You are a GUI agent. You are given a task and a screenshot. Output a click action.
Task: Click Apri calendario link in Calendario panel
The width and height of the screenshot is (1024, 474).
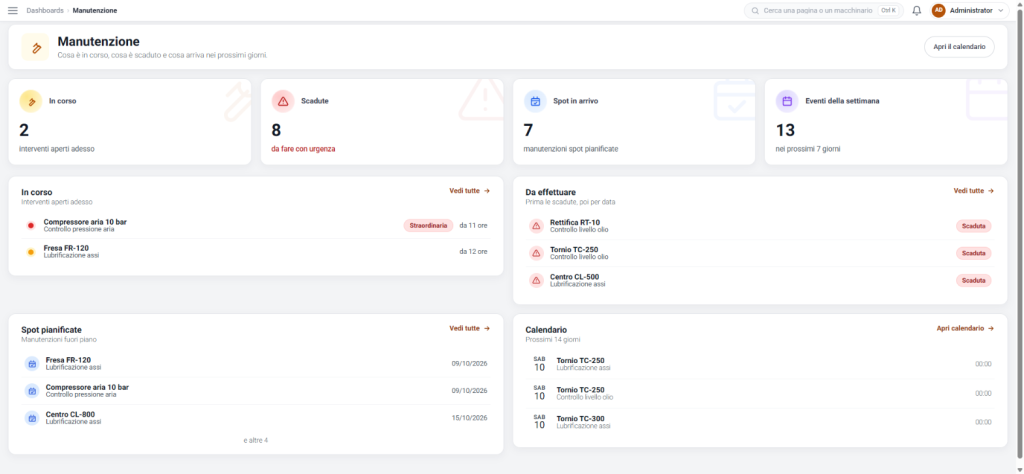click(965, 328)
